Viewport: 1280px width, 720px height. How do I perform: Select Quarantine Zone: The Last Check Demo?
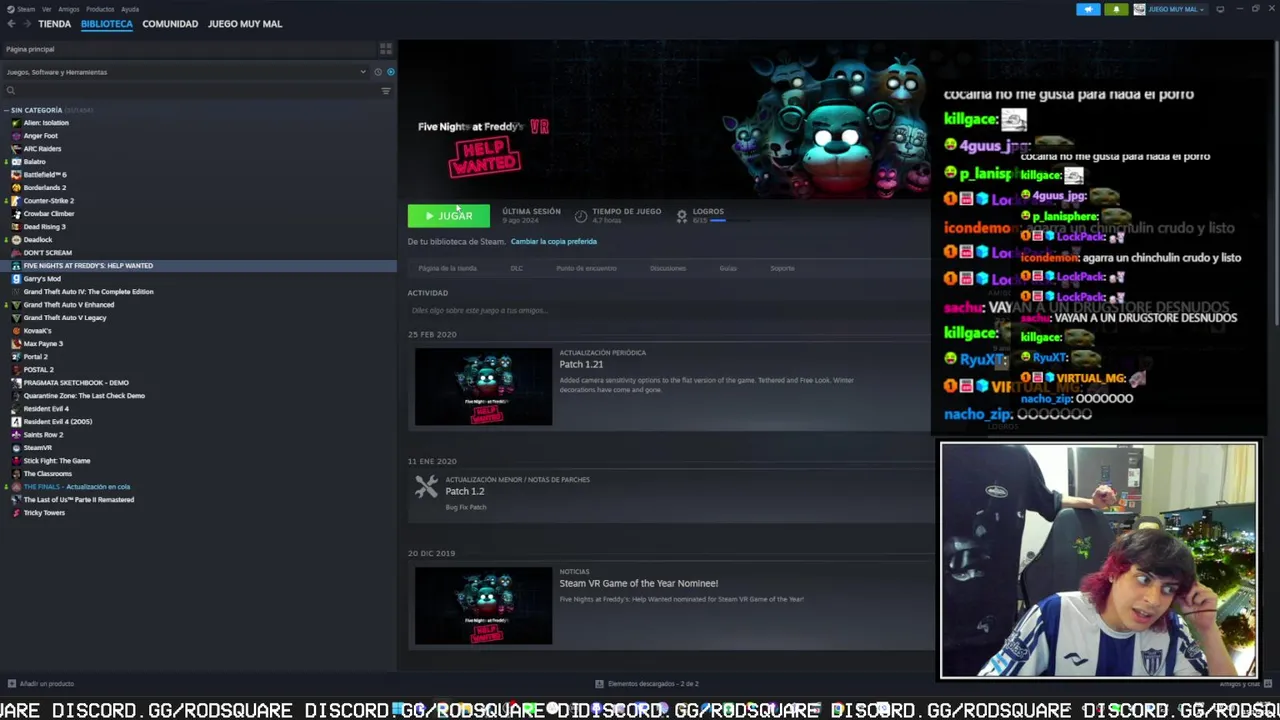point(84,396)
